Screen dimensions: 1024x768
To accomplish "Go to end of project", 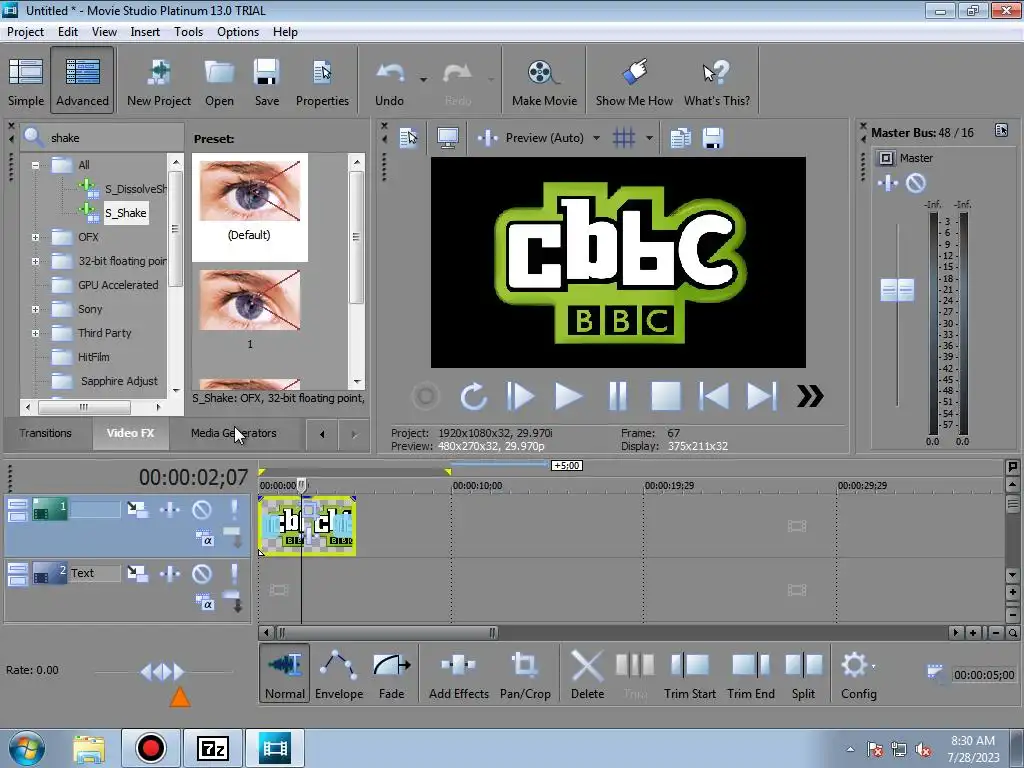I will (x=761, y=396).
